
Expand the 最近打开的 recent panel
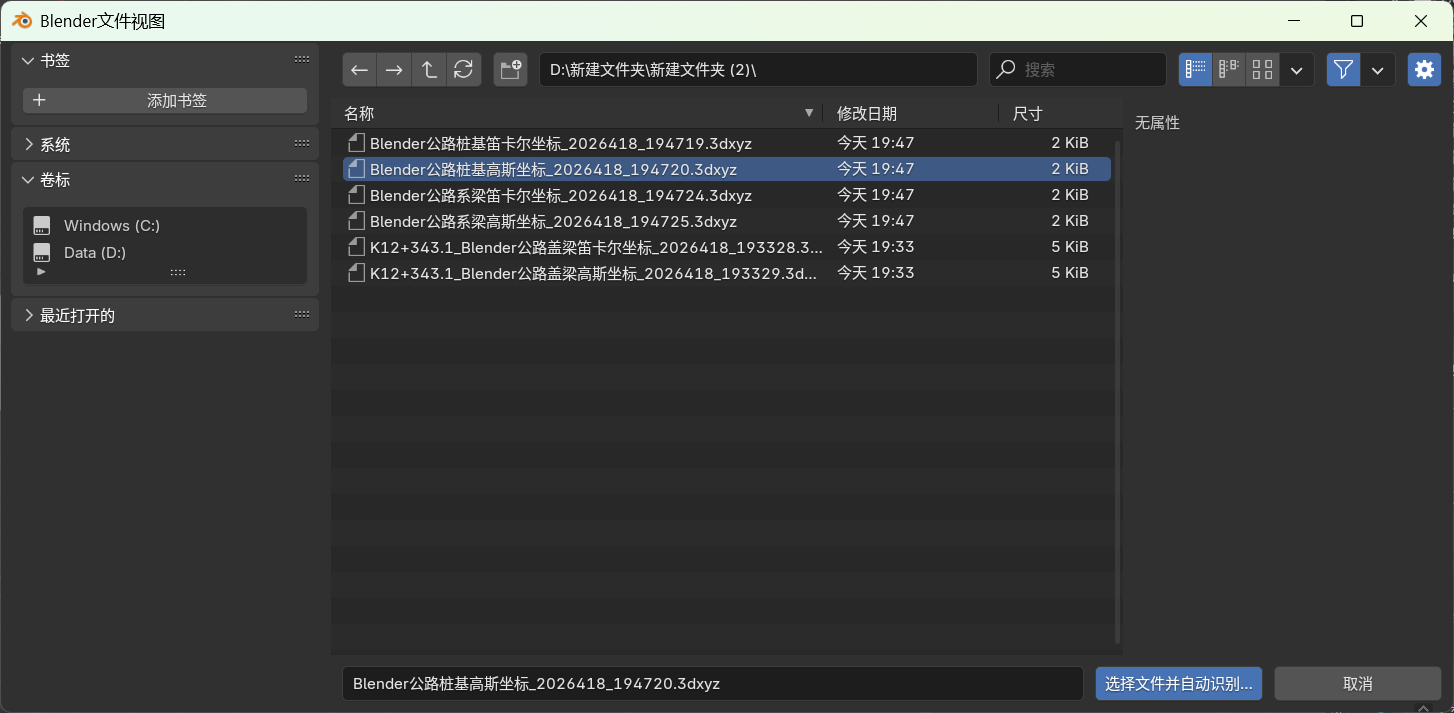(x=29, y=316)
